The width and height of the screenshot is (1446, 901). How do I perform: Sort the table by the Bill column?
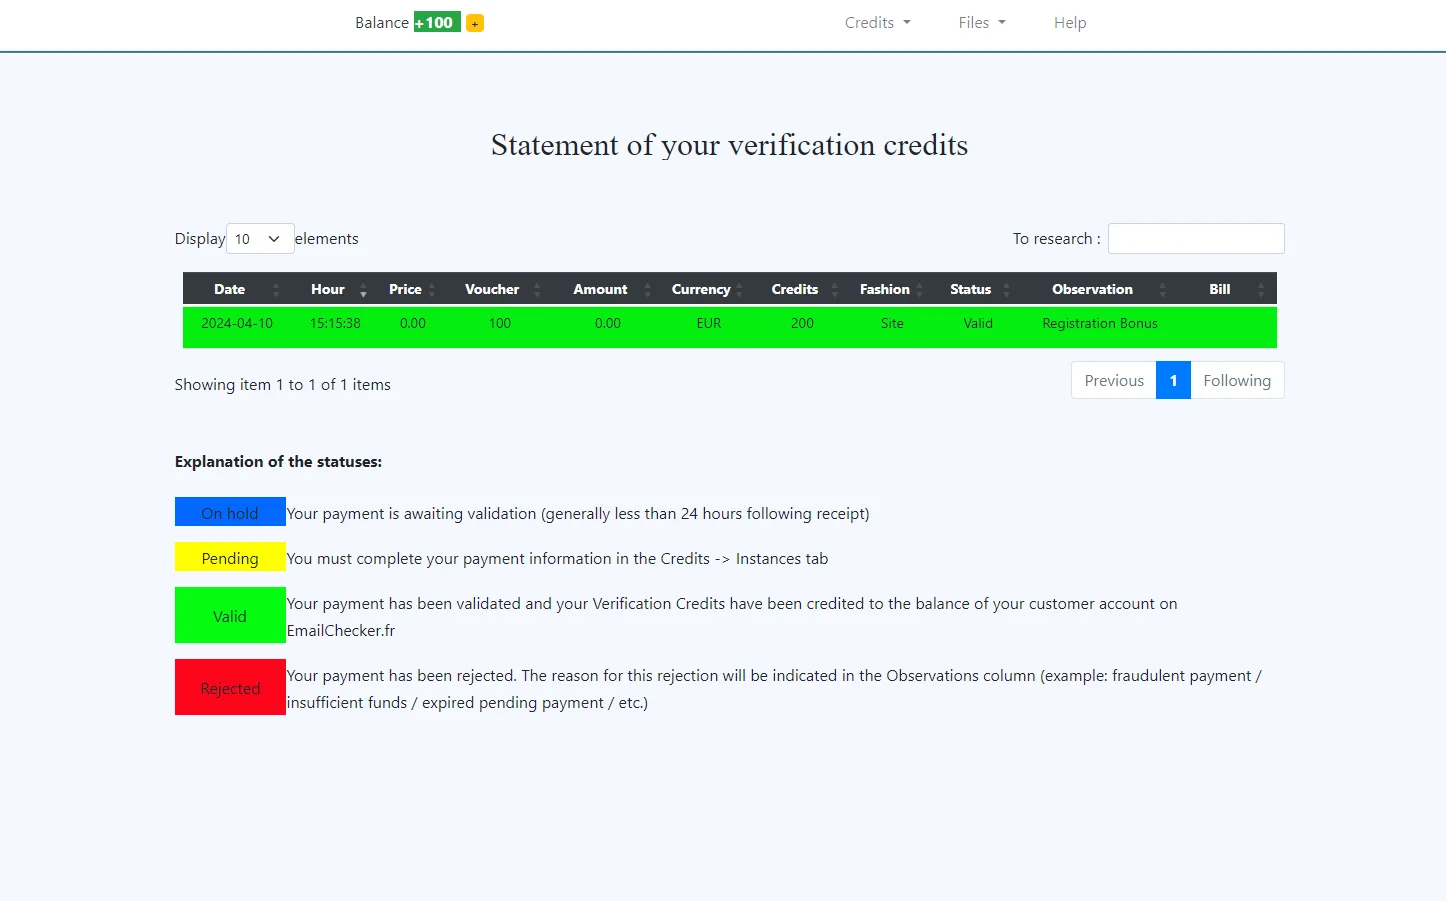click(1219, 289)
